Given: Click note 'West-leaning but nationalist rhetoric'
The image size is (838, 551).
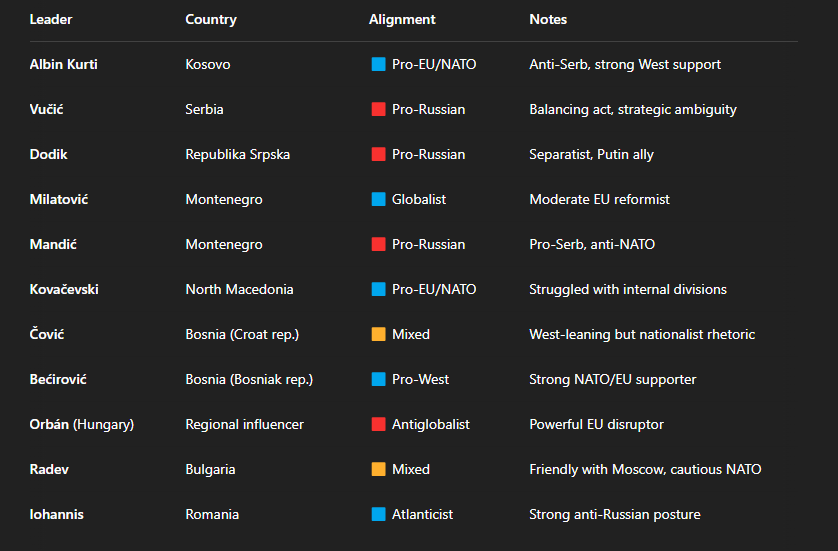Looking at the screenshot, I should 642,335.
